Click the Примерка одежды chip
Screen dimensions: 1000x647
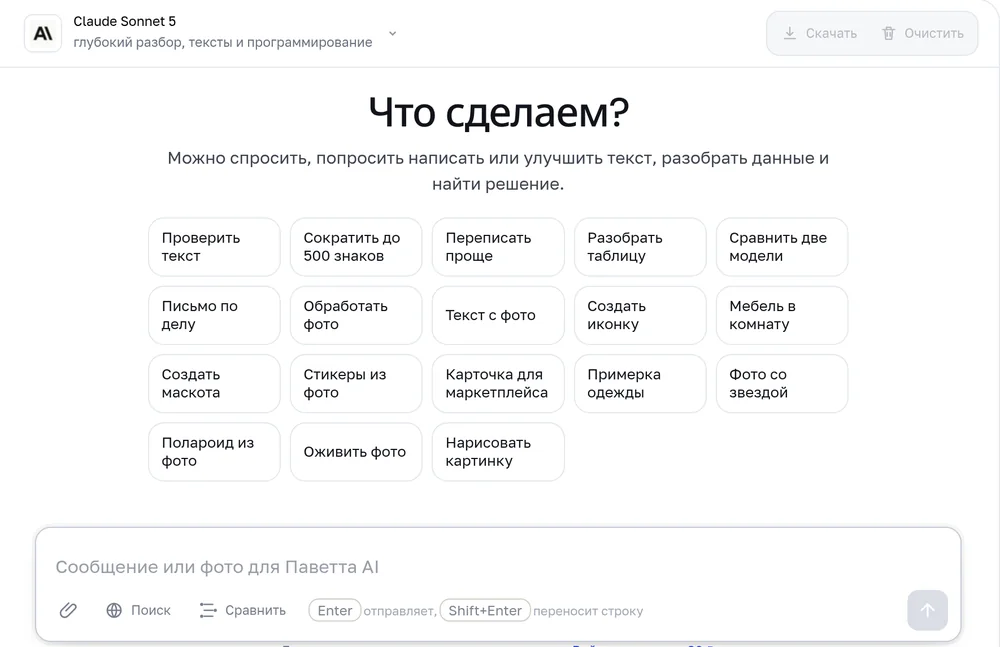point(640,383)
